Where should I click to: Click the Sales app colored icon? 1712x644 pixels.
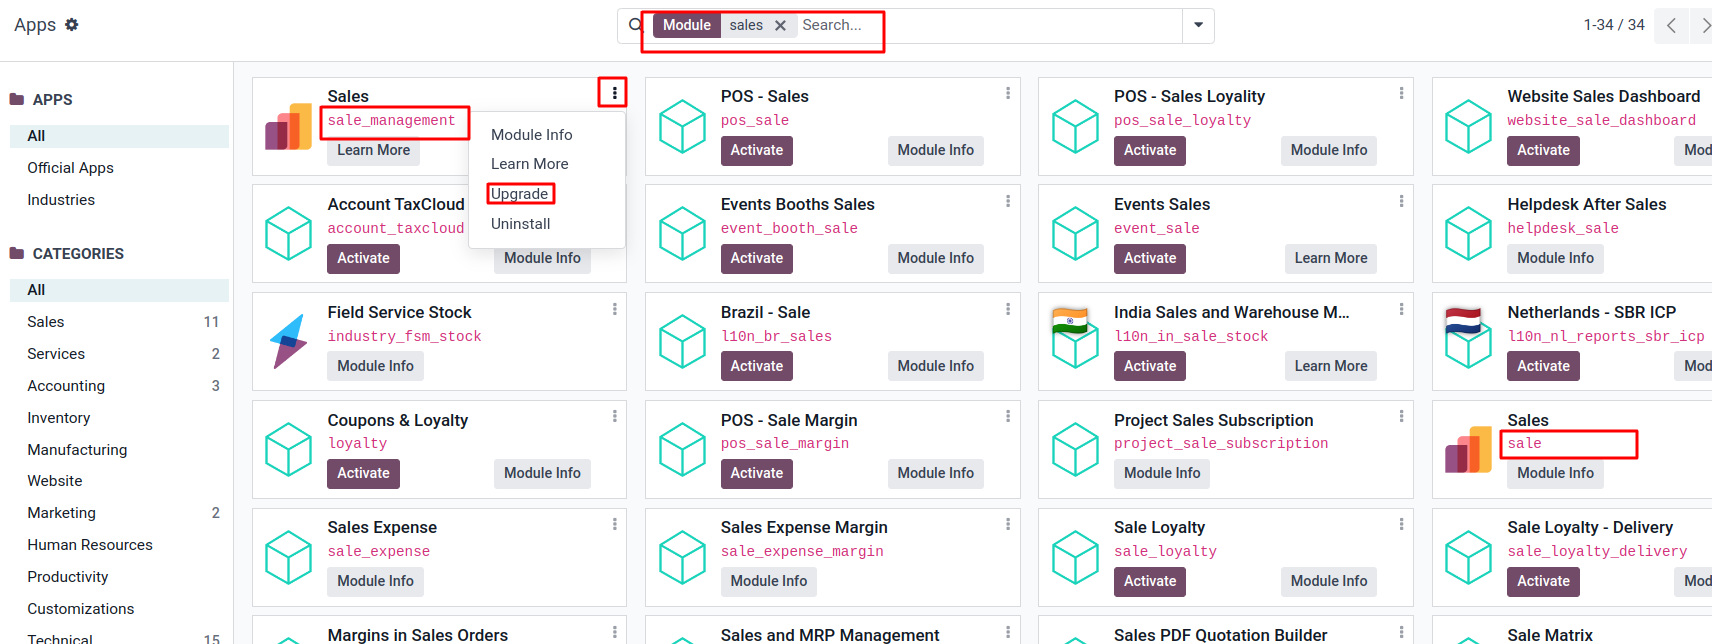coord(288,127)
